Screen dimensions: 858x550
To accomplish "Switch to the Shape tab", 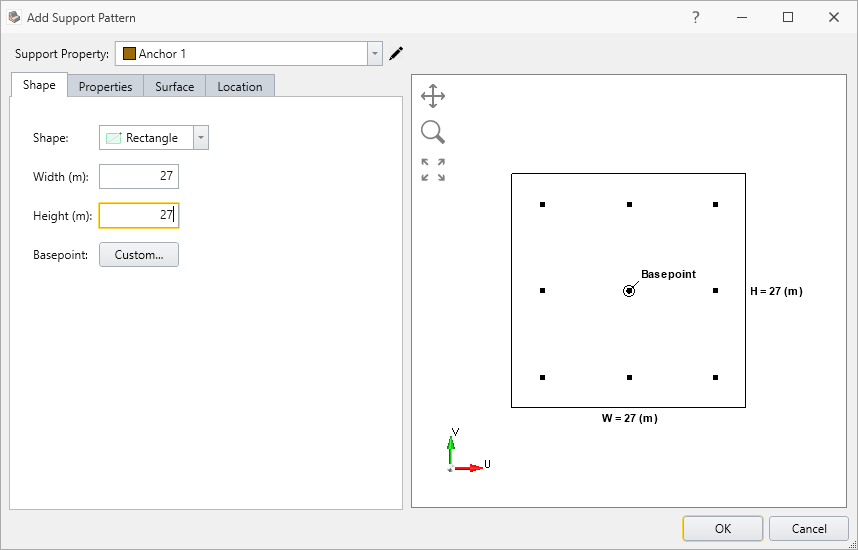I will (x=39, y=85).
